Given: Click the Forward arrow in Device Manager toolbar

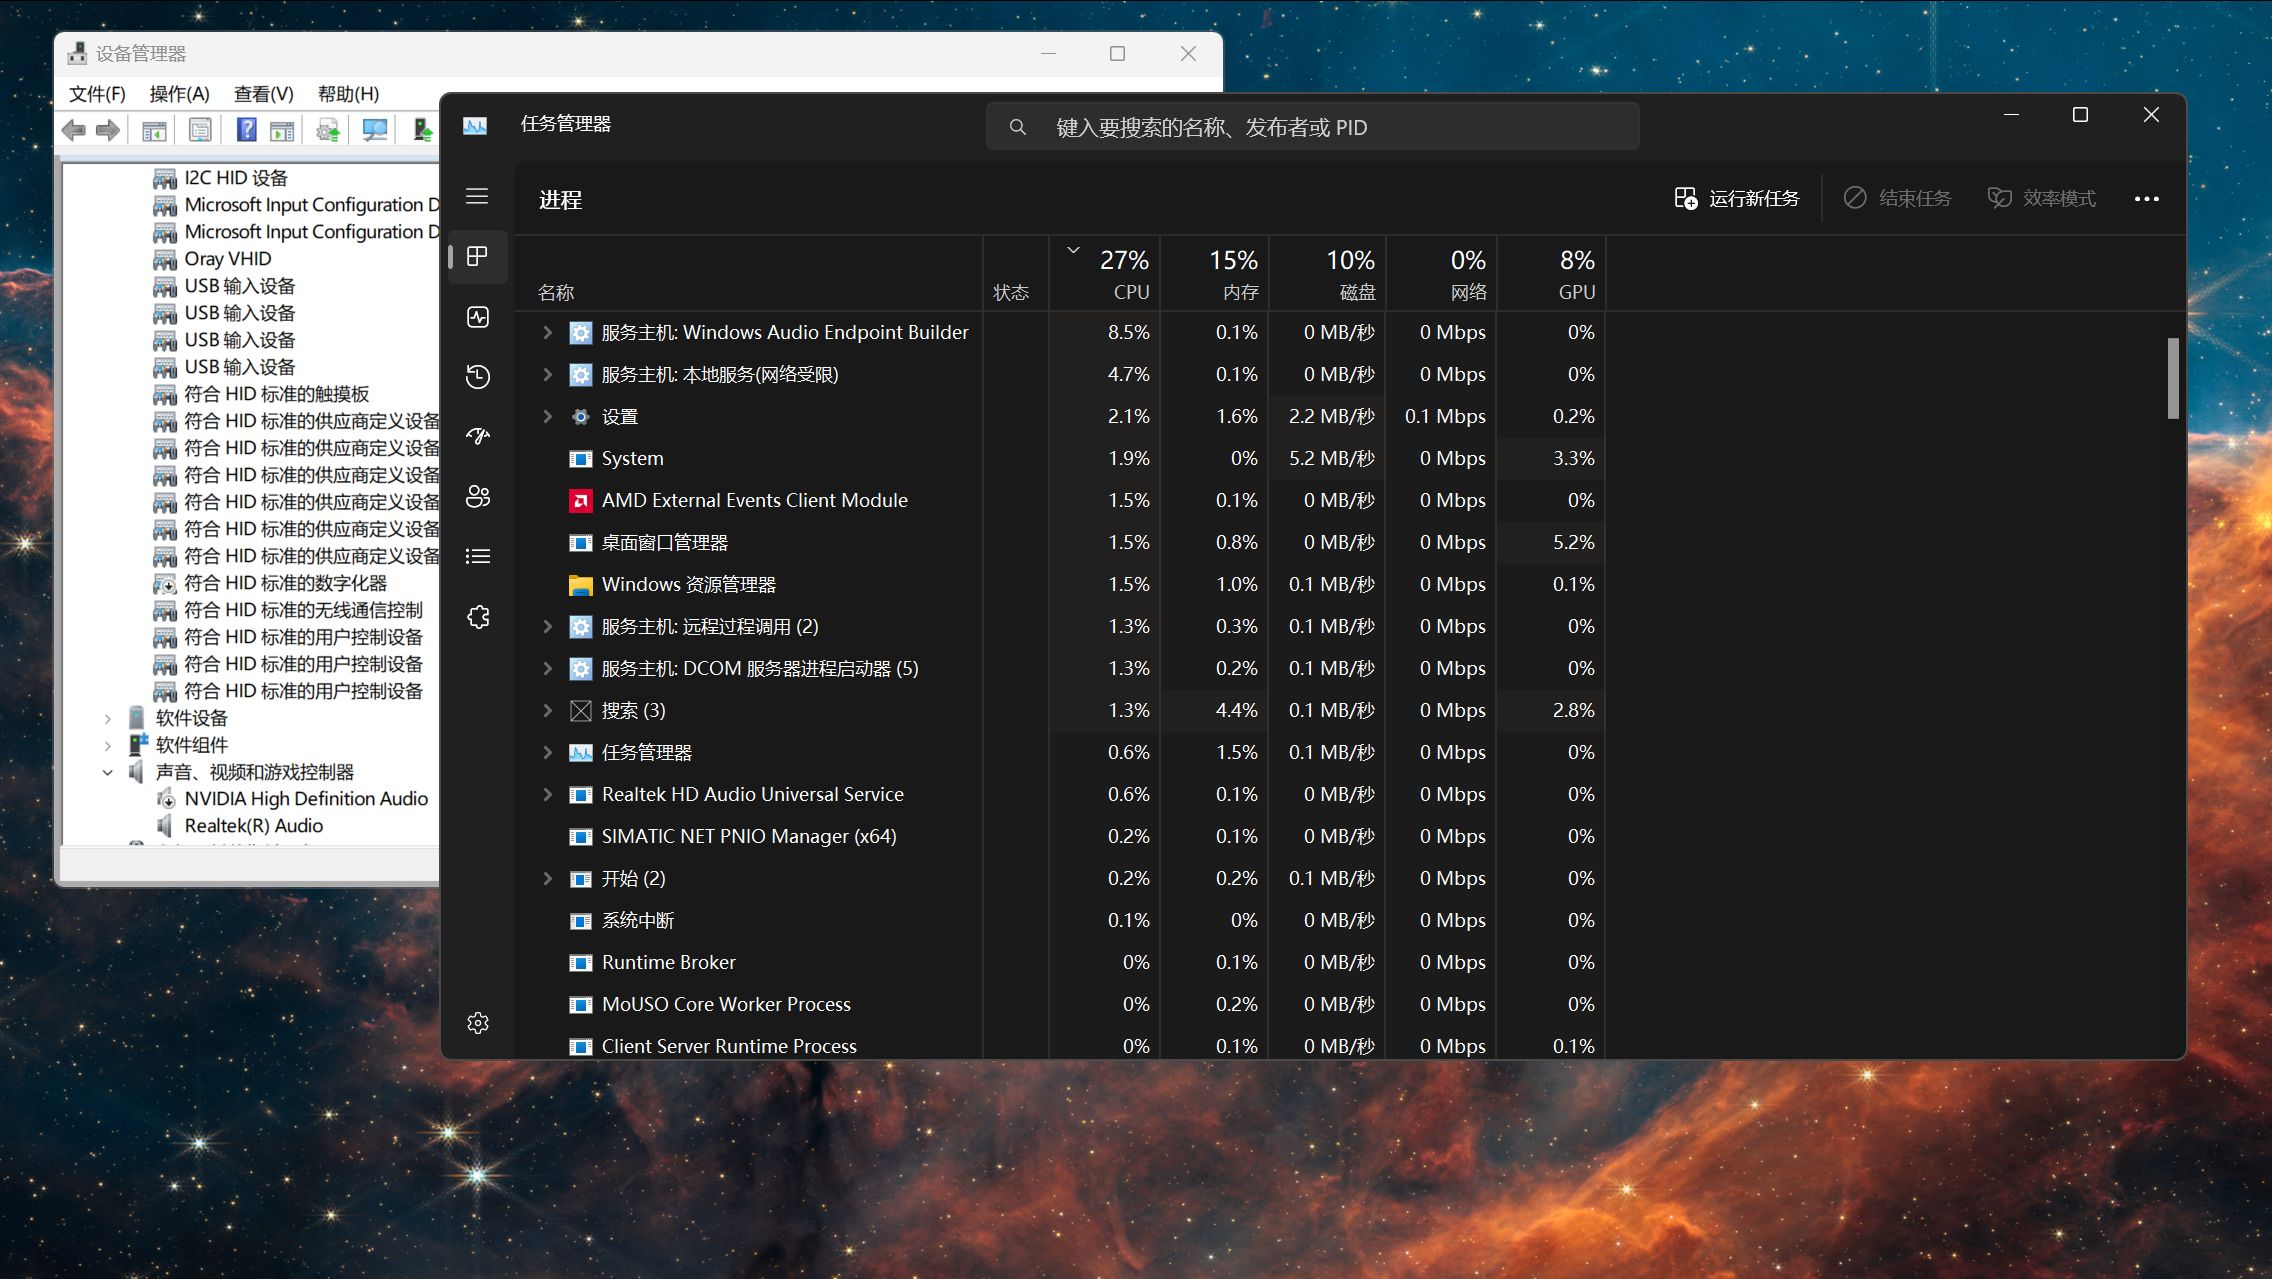Looking at the screenshot, I should [108, 130].
